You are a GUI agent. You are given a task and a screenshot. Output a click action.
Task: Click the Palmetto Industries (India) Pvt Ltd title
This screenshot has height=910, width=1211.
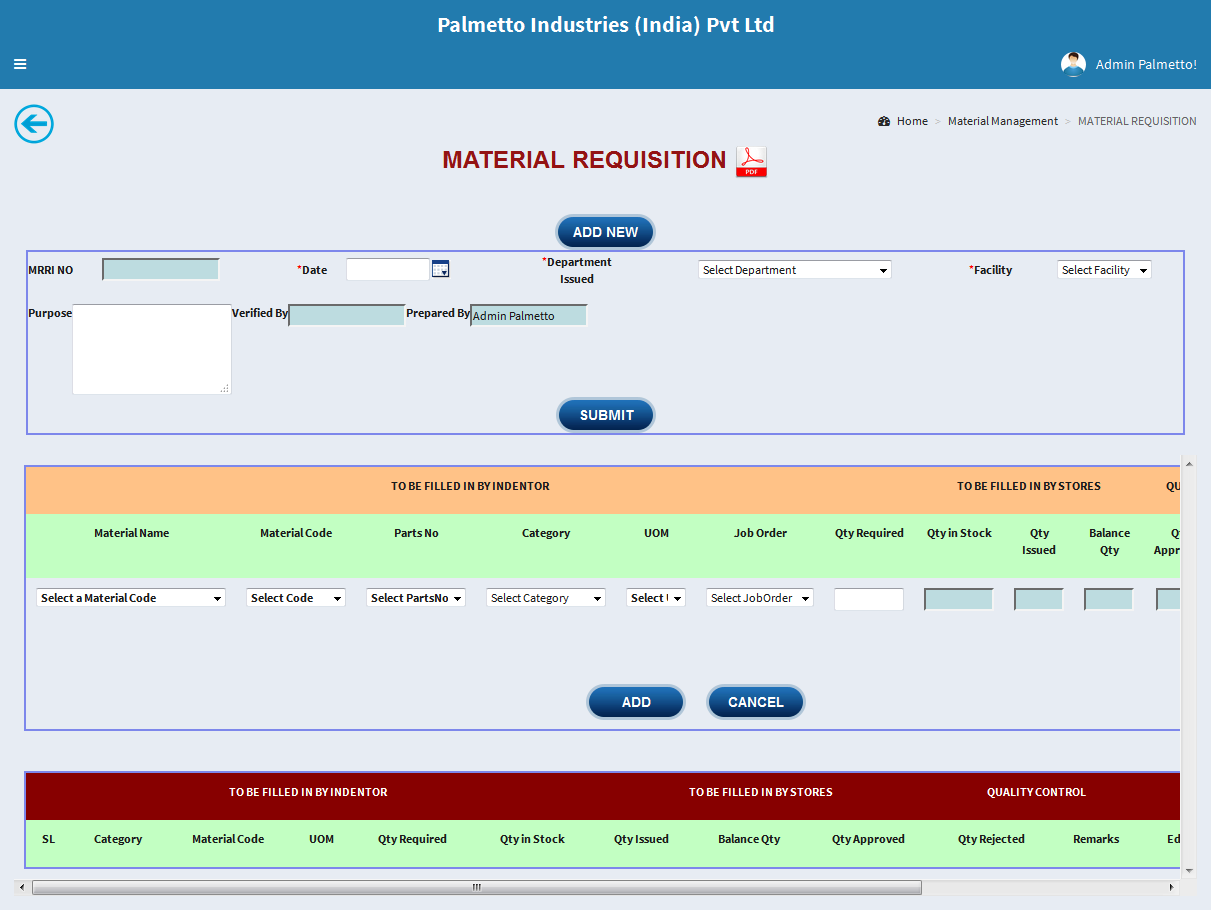[606, 25]
